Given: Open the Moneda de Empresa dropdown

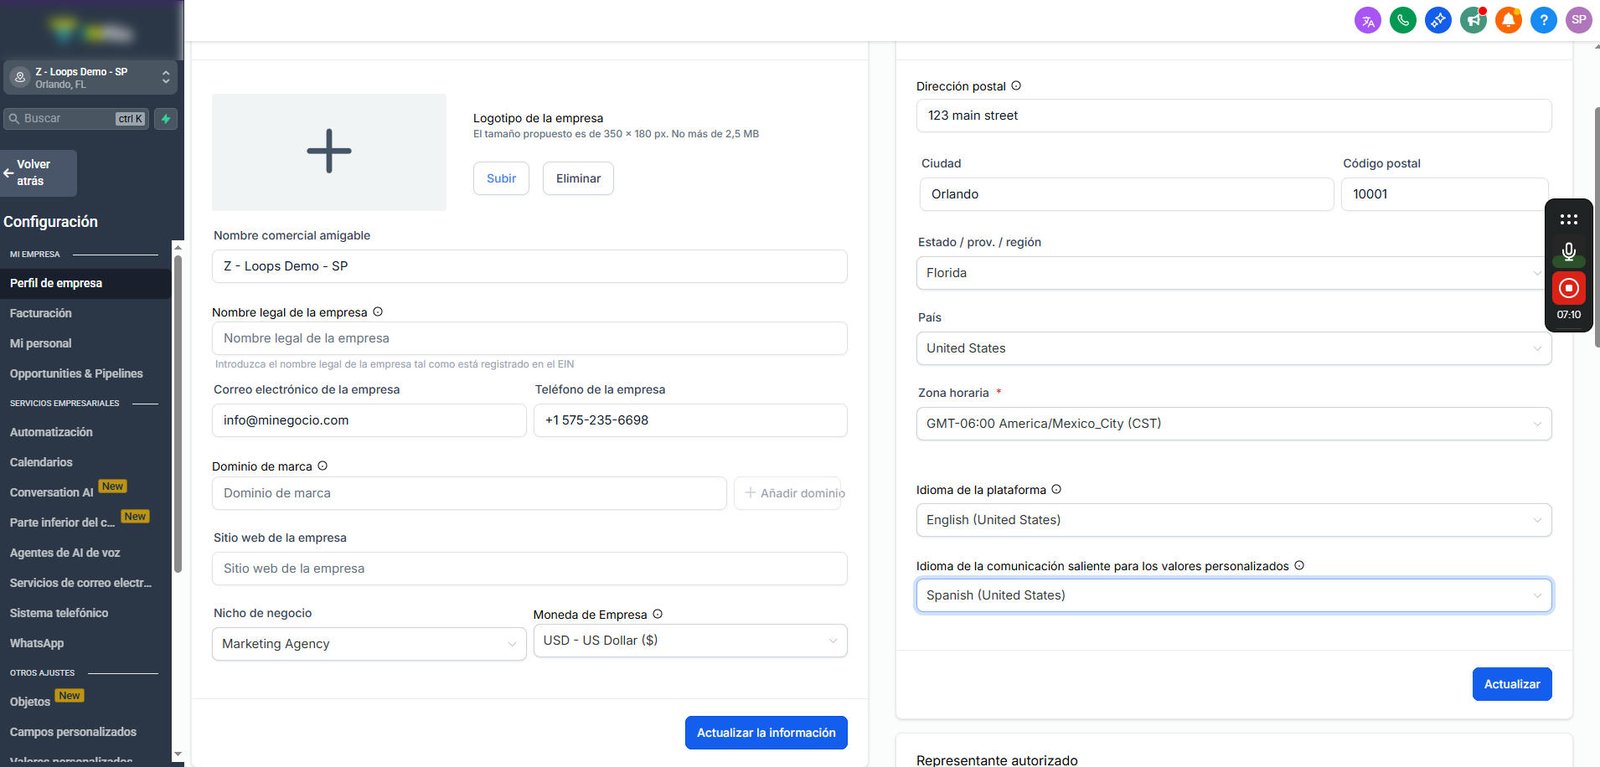Looking at the screenshot, I should click(x=690, y=641).
